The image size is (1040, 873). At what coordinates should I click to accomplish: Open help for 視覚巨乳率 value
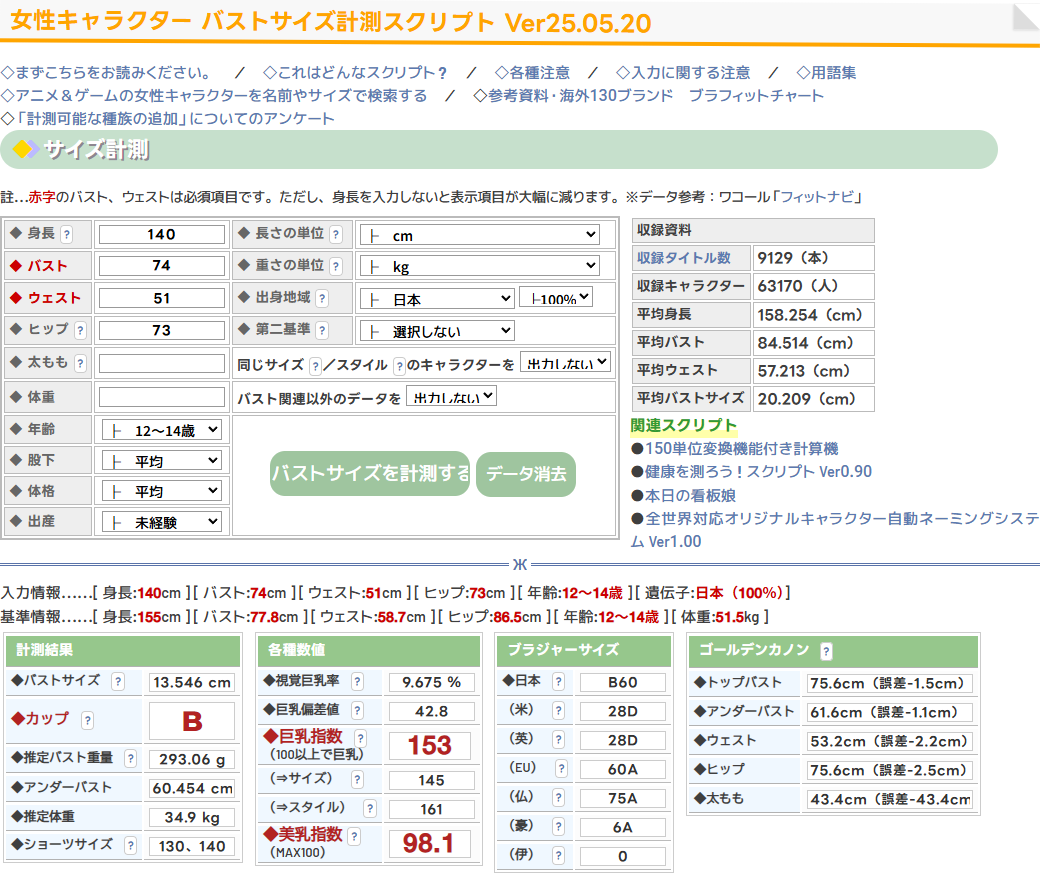[357, 681]
